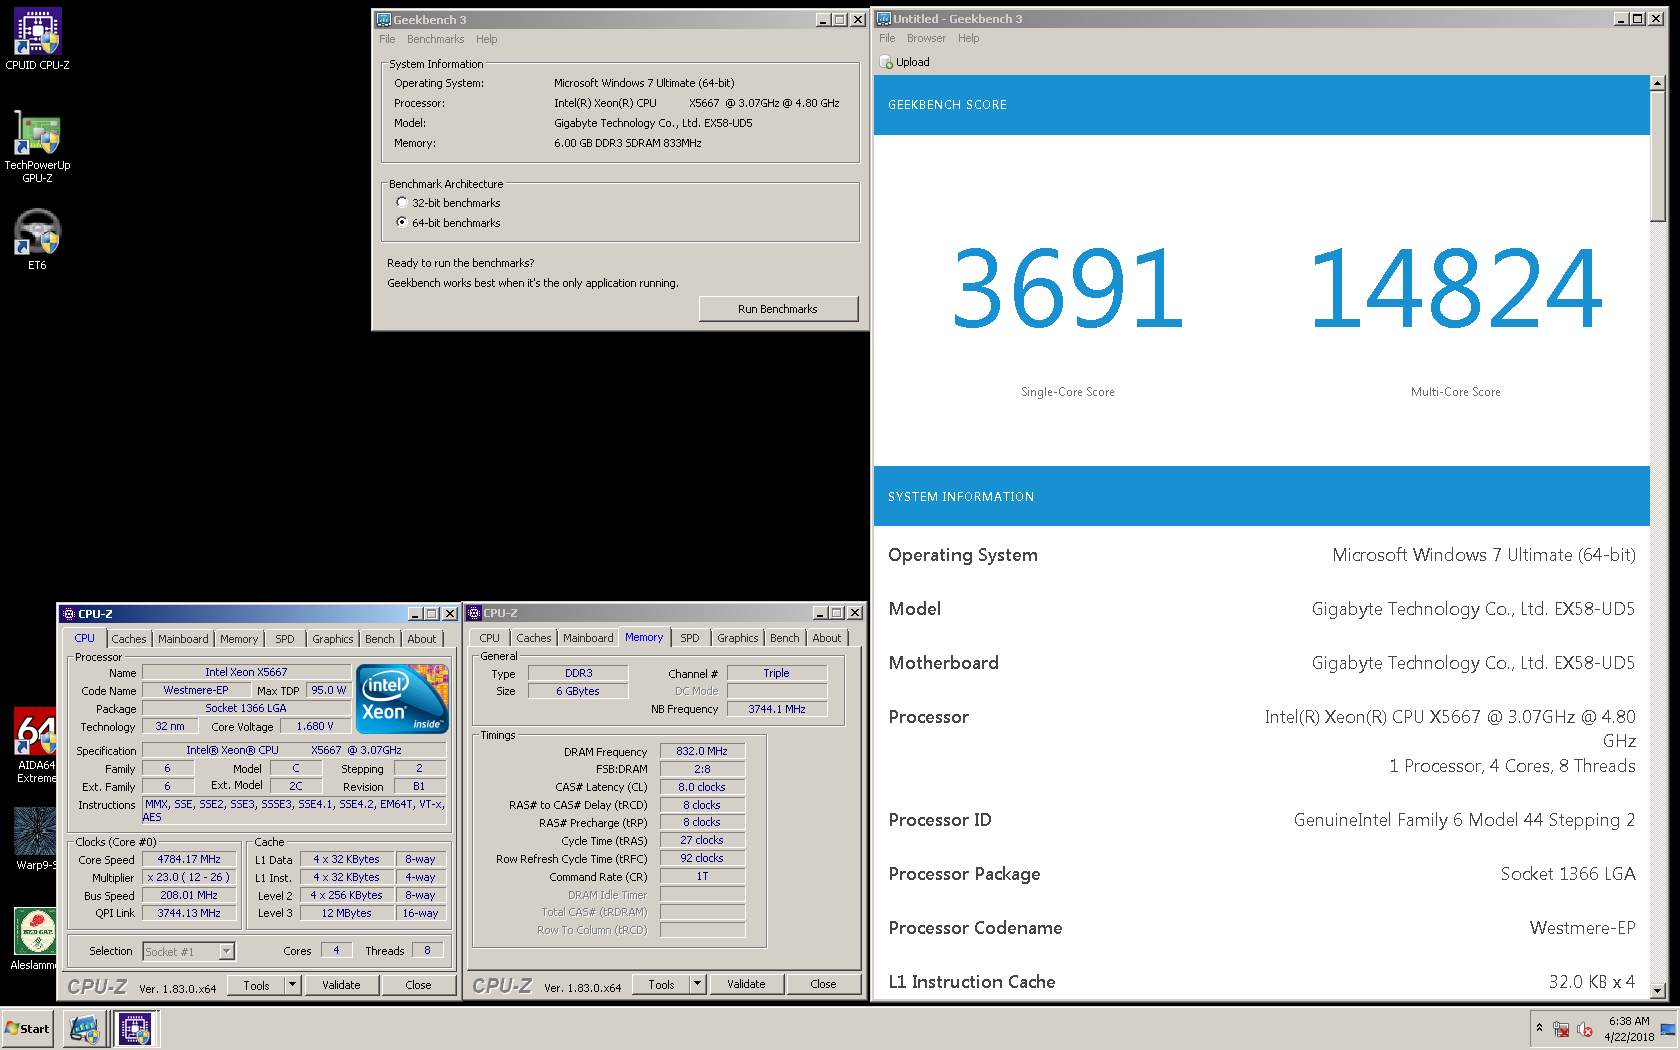Expand Tools dropdown arrow in Memory CPU-Z
The image size is (1680, 1050).
697,984
